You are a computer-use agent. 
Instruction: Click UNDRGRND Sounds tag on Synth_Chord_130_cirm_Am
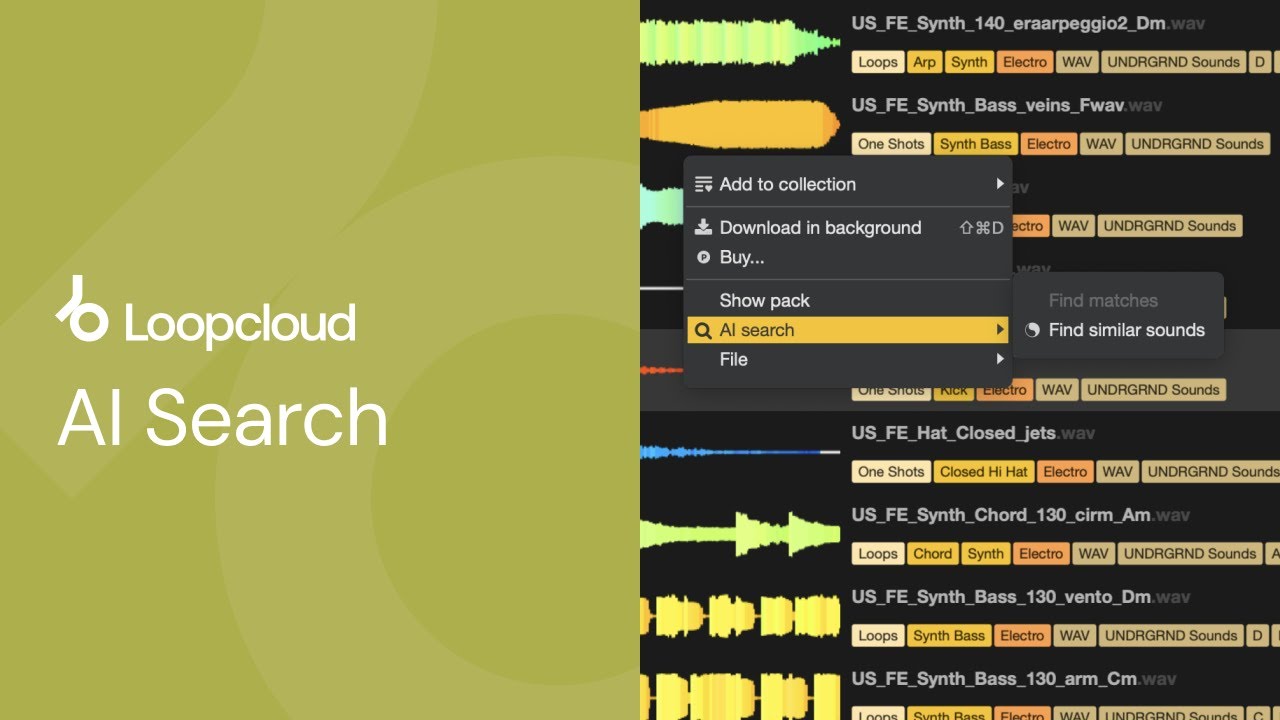[1190, 554]
